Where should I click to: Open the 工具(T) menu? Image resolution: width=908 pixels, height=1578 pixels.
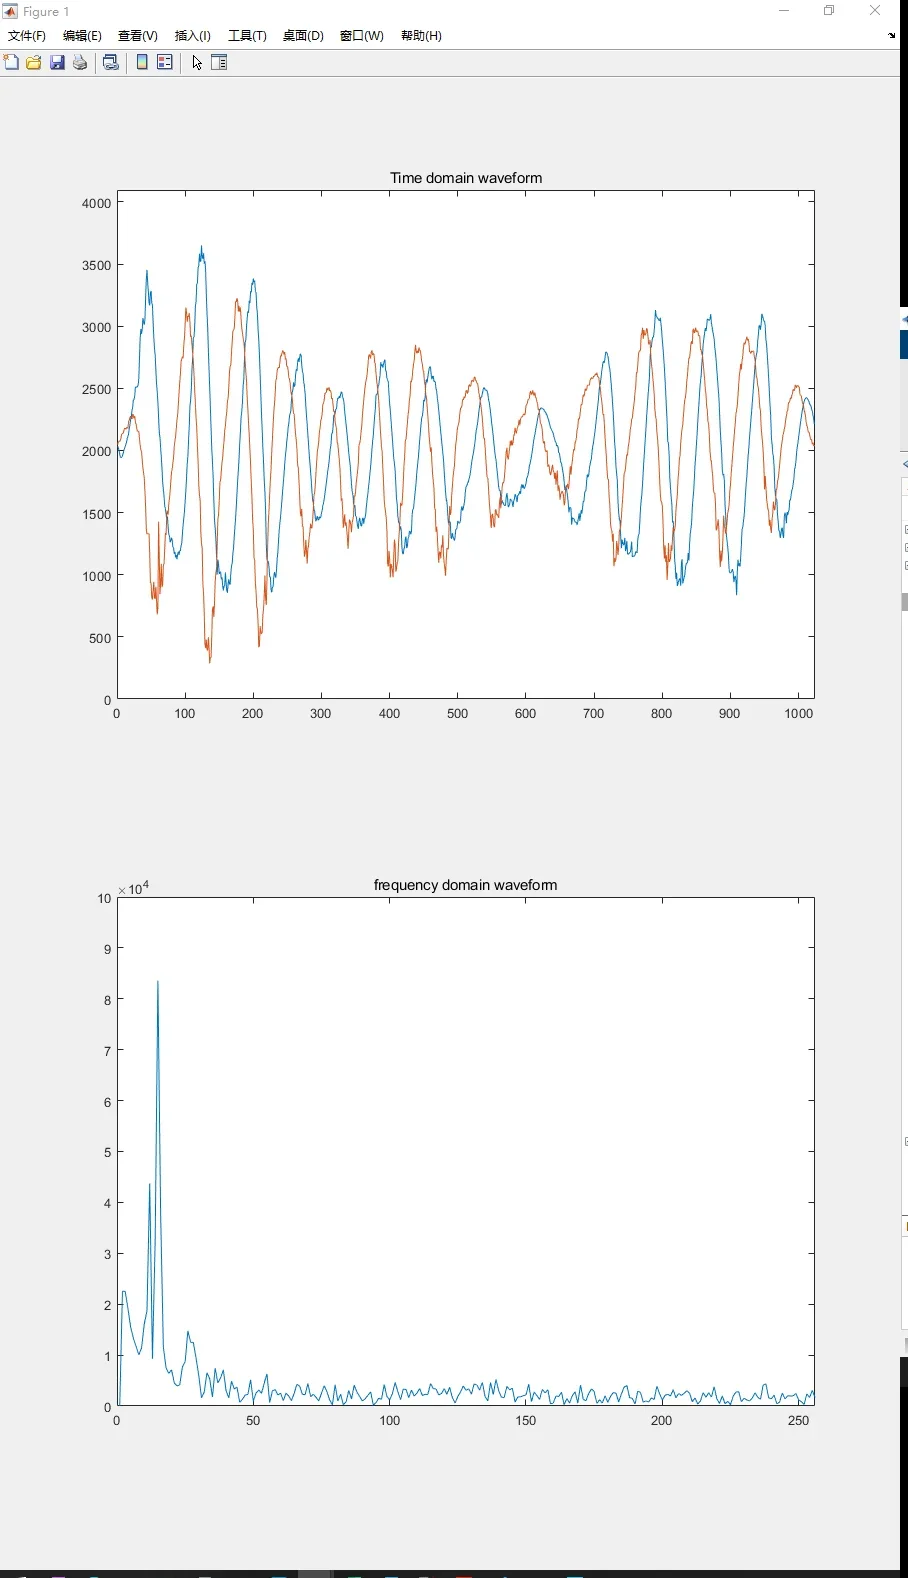coord(247,36)
